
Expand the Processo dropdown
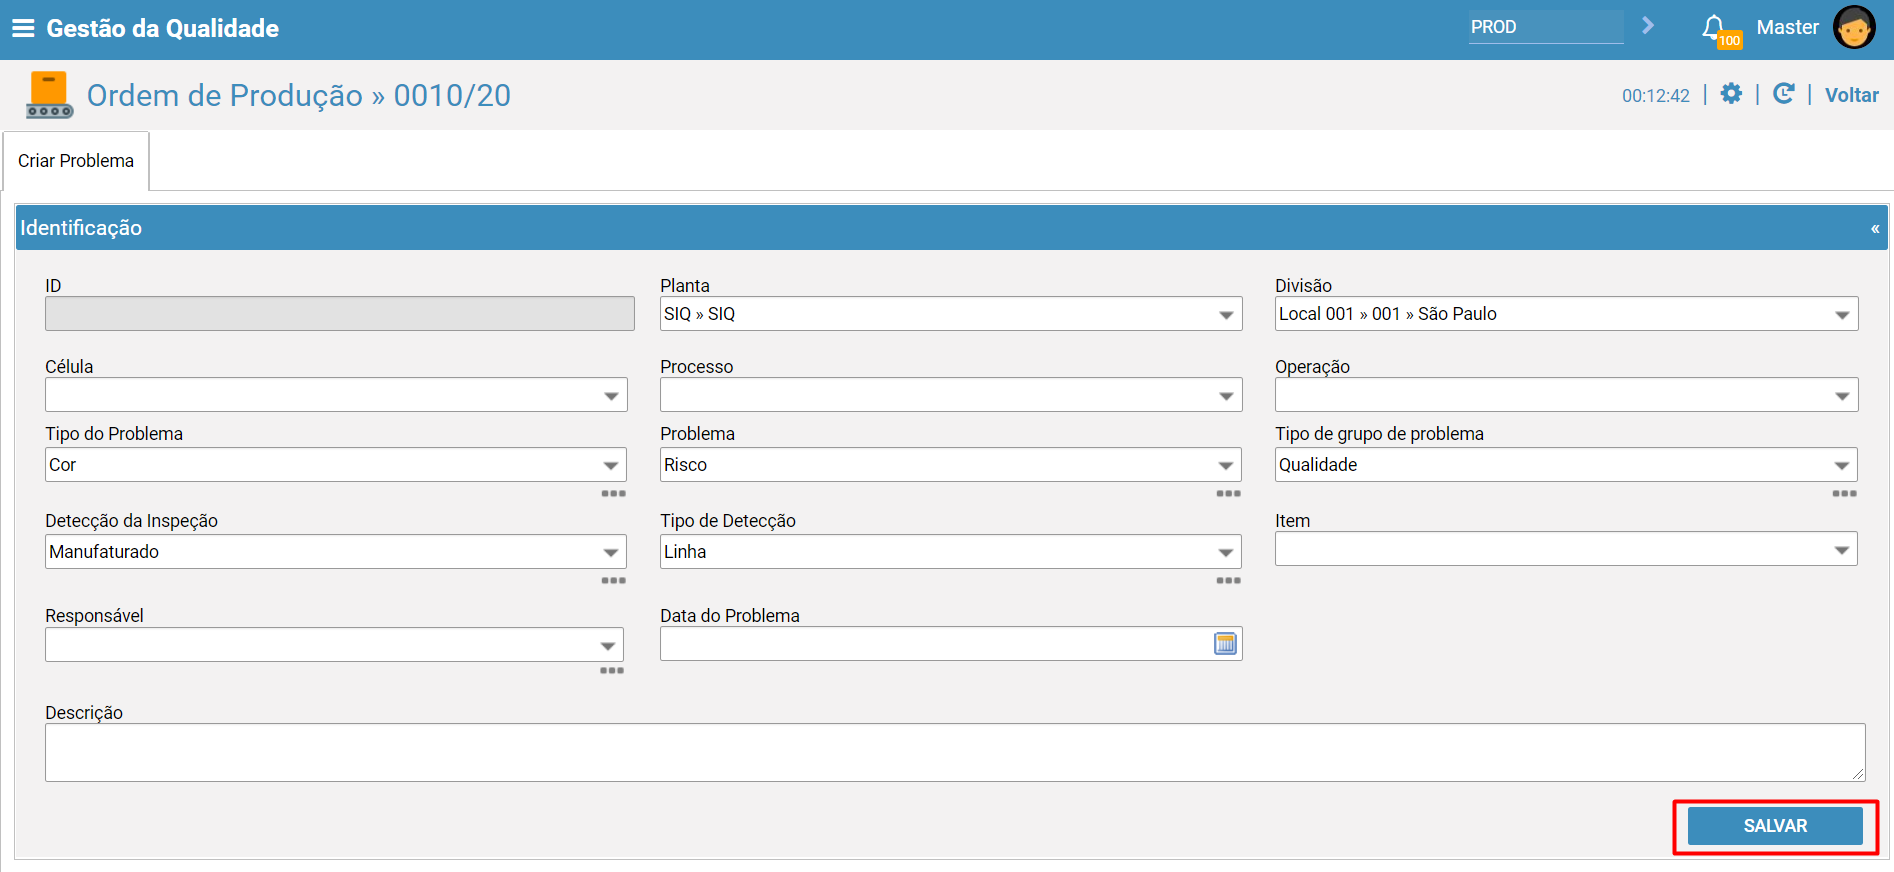pos(951,395)
